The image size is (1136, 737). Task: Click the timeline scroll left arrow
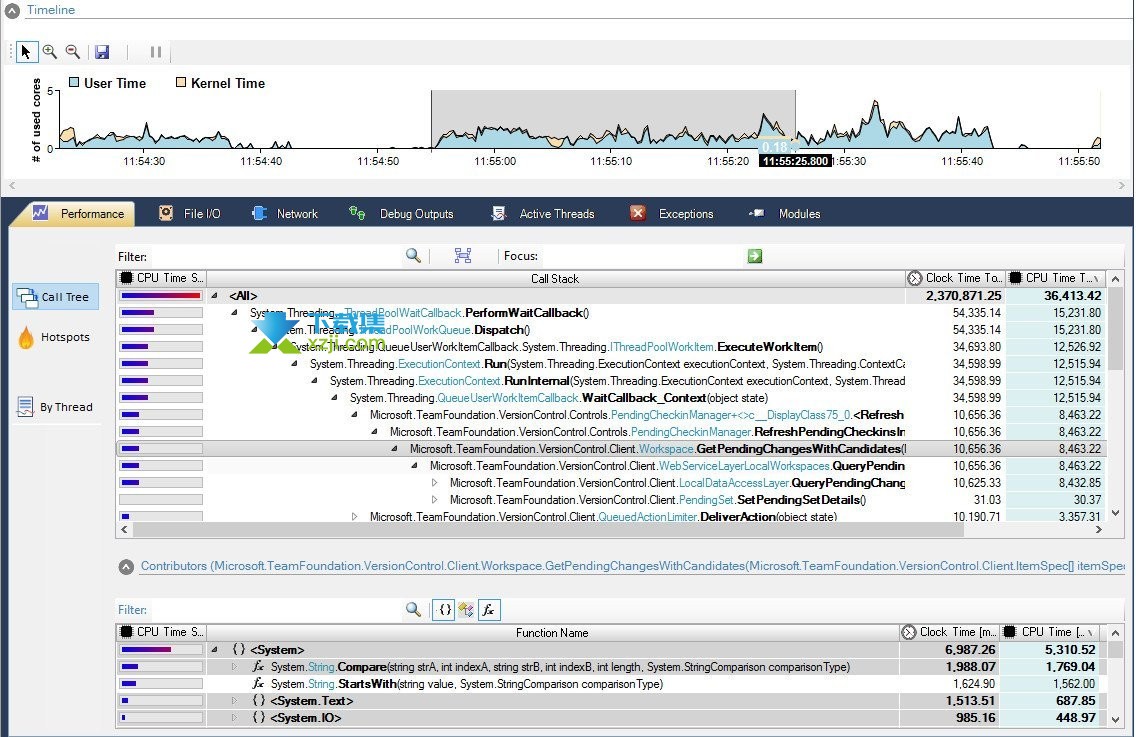tap(12, 186)
